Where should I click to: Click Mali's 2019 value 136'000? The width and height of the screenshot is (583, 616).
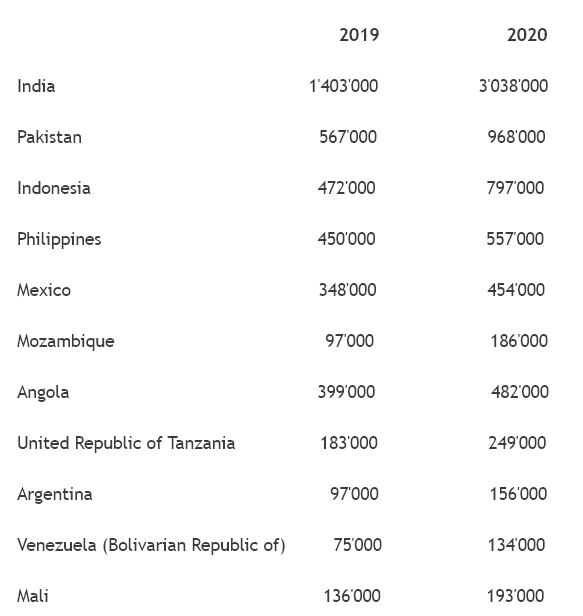coord(352,596)
